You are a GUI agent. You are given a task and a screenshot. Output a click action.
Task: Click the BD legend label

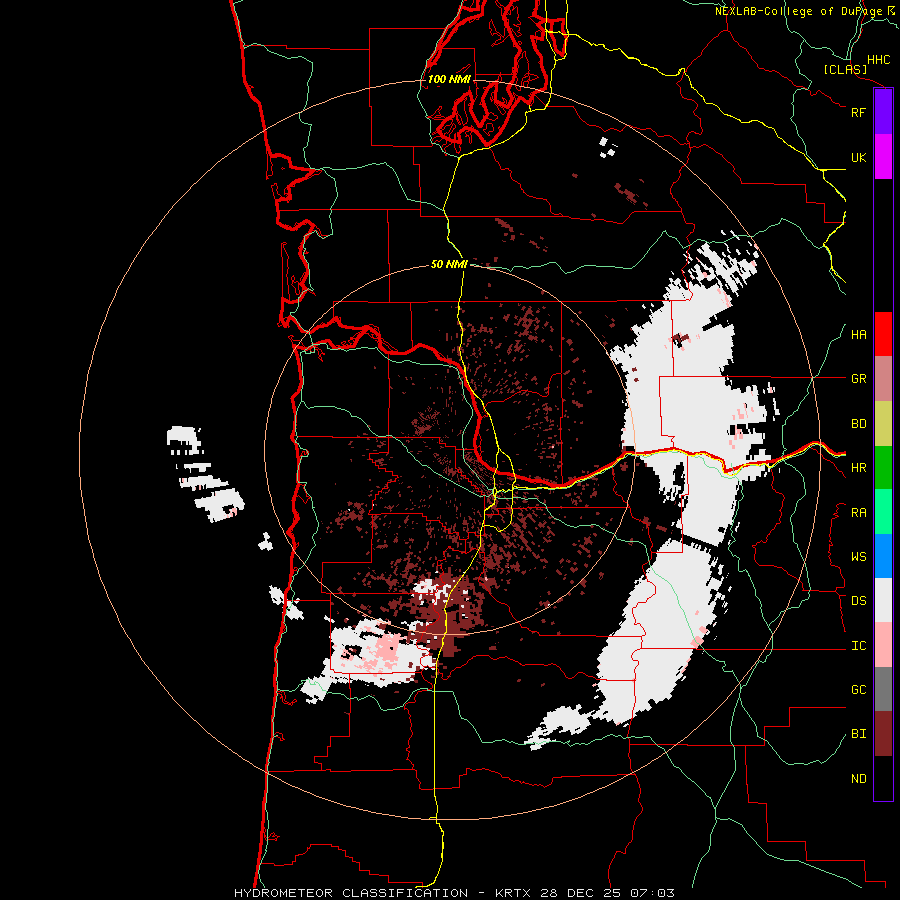click(859, 424)
